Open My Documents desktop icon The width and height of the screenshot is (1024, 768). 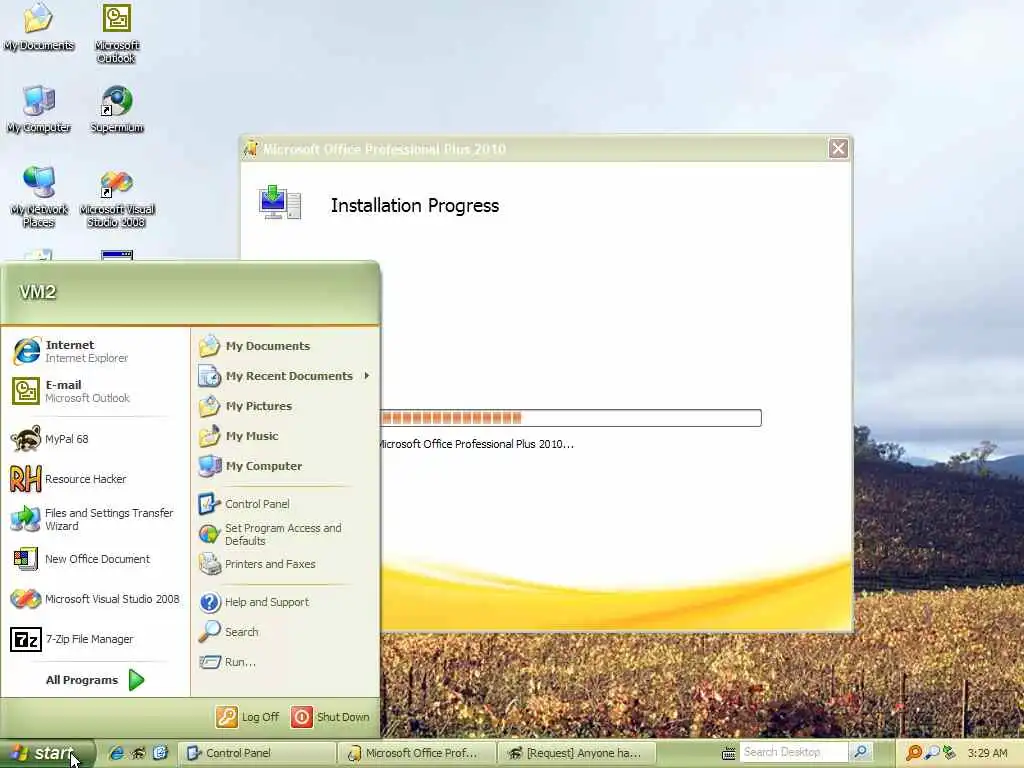pyautogui.click(x=39, y=29)
